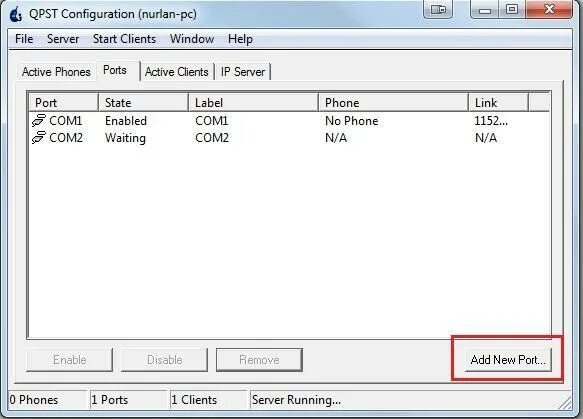Click the Waiting state of COM2
Image resolution: width=583 pixels, height=419 pixels.
(x=125, y=138)
